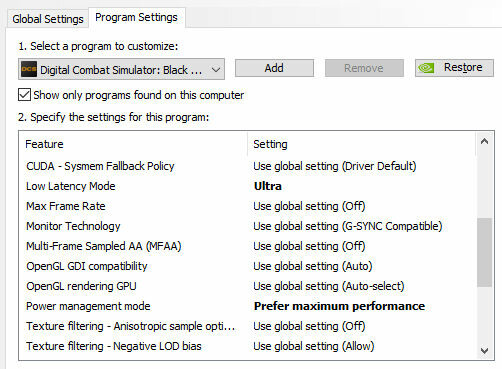Click the NVIDIA logo on Restore button
Viewport: 502px width, 369px height.
[426, 68]
